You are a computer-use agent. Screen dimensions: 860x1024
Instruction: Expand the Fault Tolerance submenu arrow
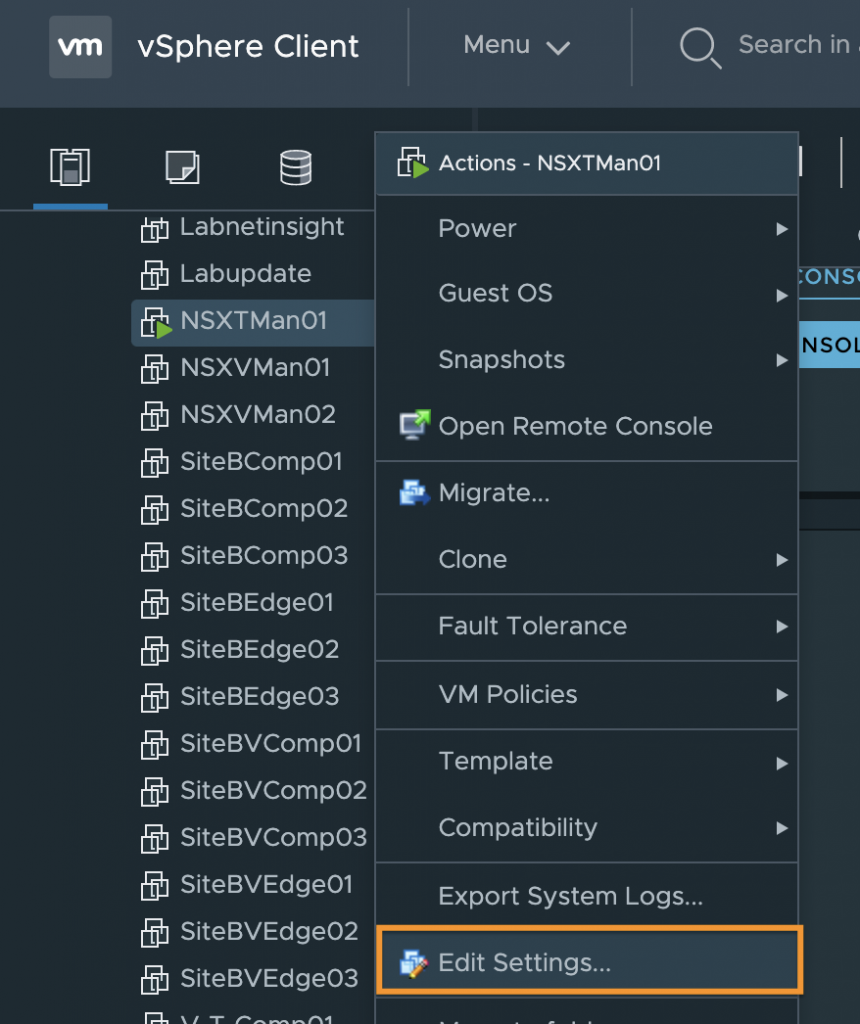[x=782, y=627]
